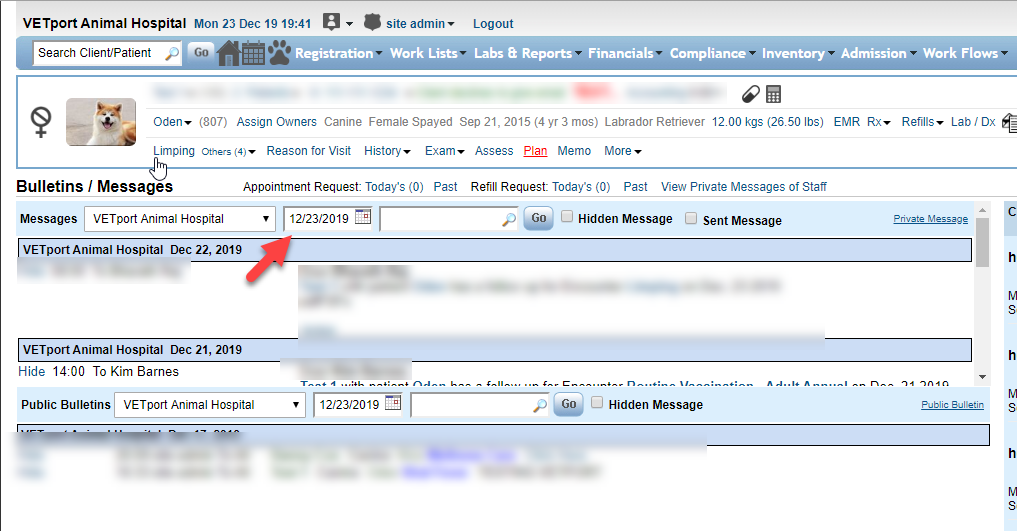Click Go button in Public Bulletins row
The image size is (1017, 531).
tap(569, 404)
